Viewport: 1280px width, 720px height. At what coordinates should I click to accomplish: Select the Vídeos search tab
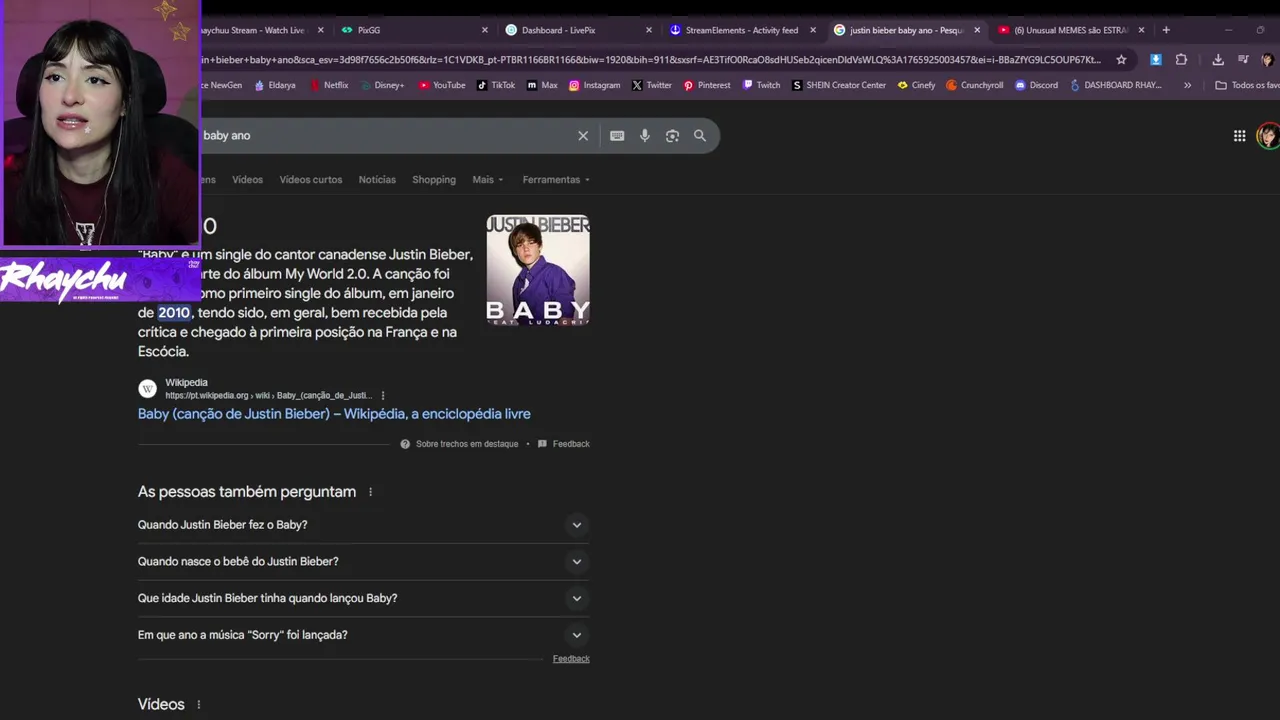click(247, 180)
